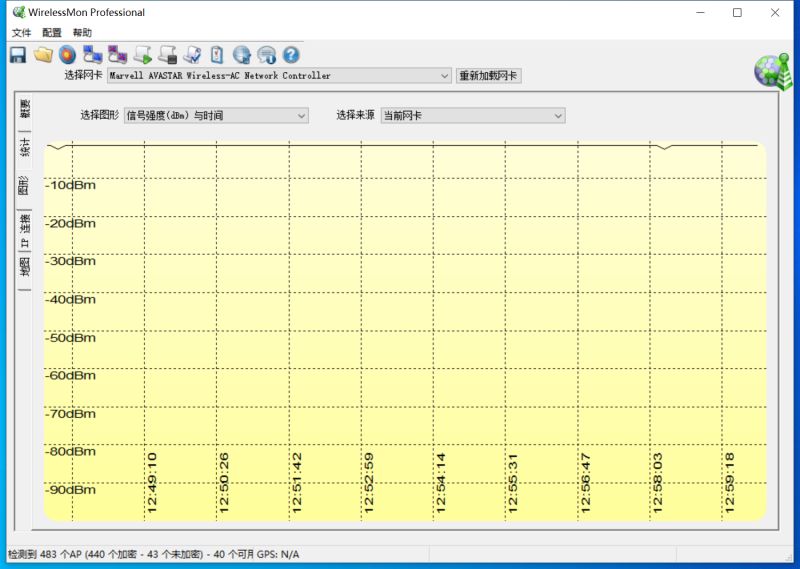800x569 pixels.
Task: Maximize the WirelessMon window
Action: coord(737,12)
